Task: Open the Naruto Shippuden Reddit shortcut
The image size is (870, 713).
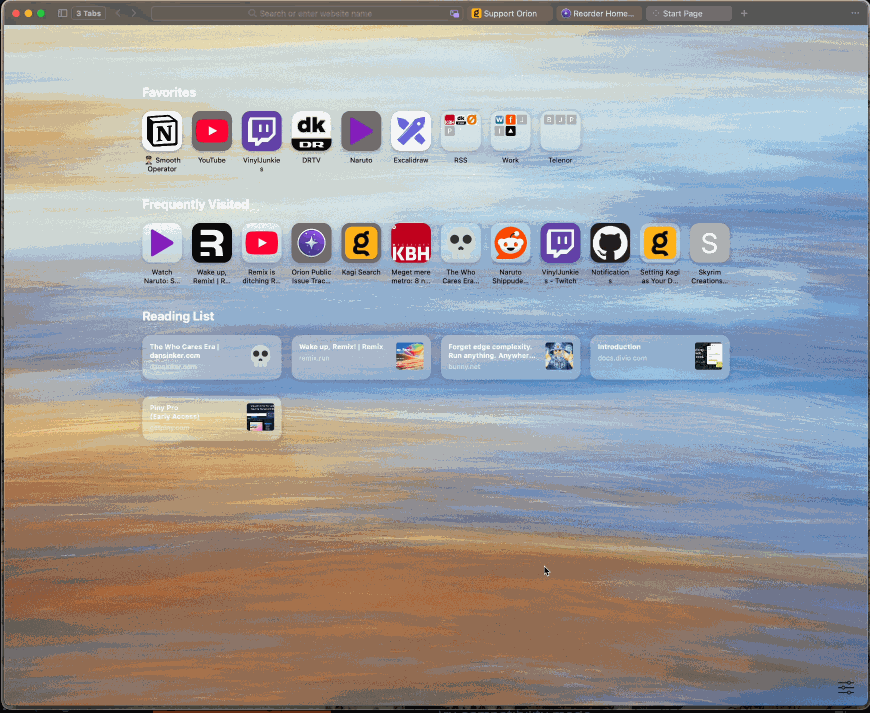Action: click(x=510, y=243)
